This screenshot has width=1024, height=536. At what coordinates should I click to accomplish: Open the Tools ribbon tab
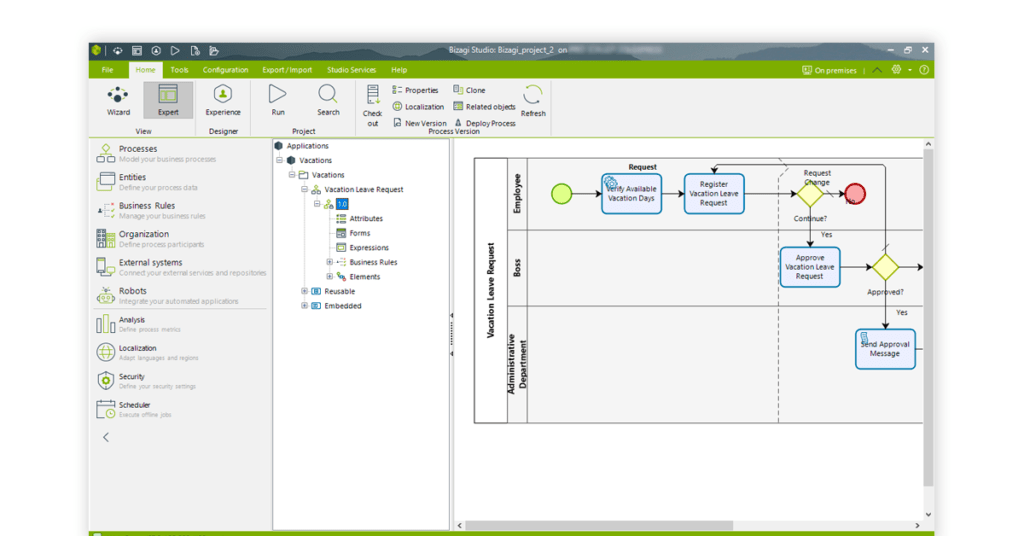179,70
